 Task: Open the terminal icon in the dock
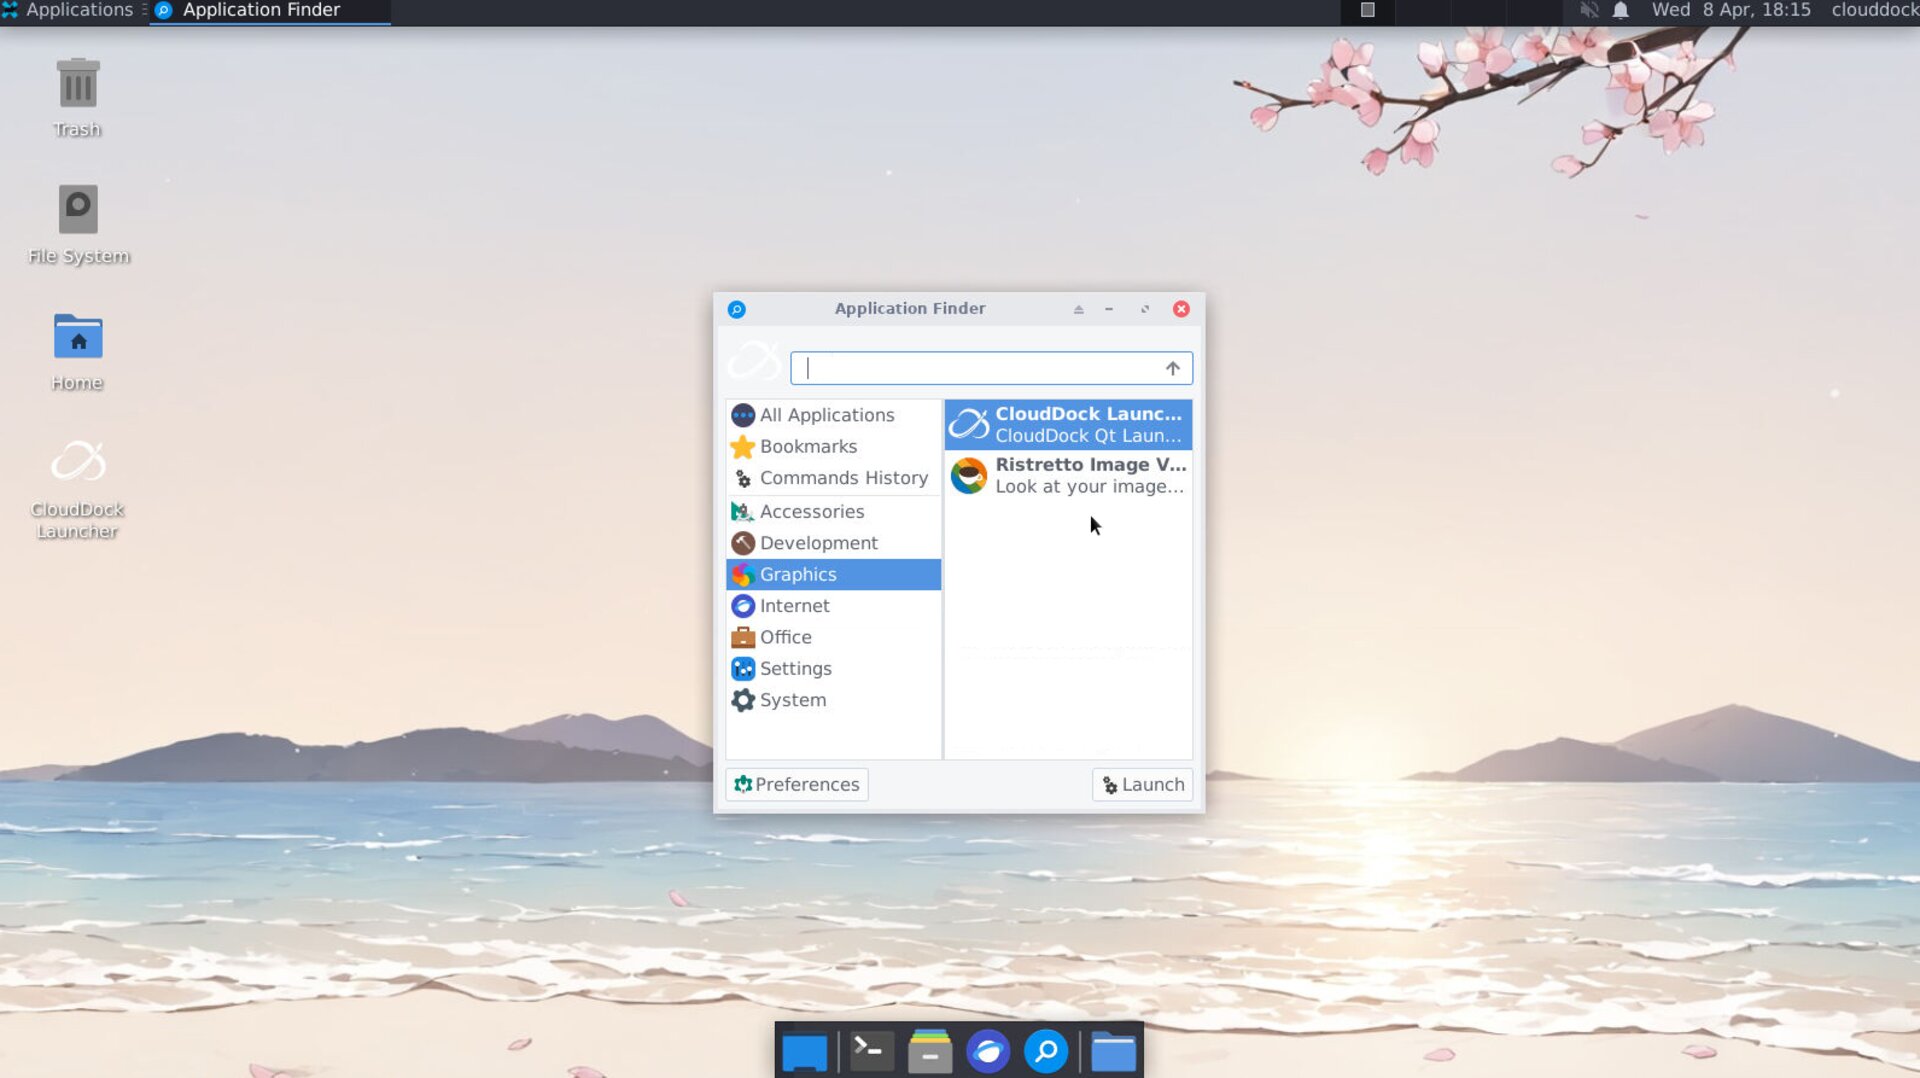point(870,1052)
